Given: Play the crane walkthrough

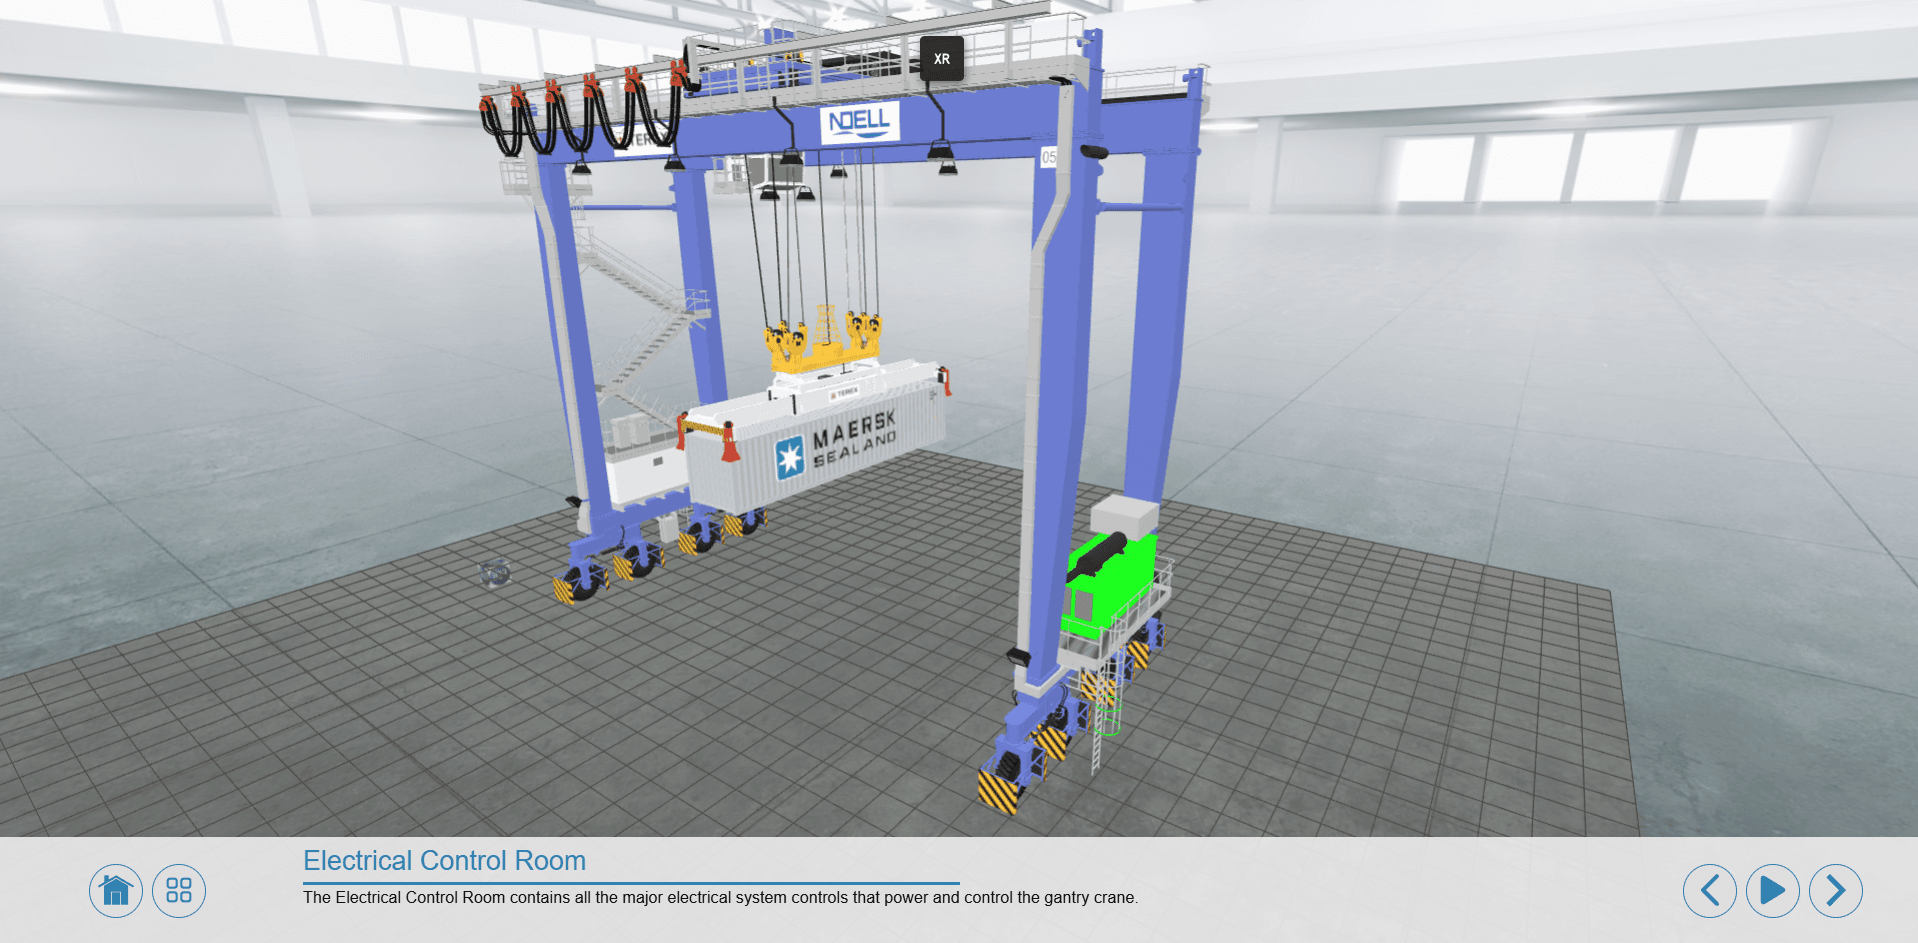Looking at the screenshot, I should point(1773,890).
